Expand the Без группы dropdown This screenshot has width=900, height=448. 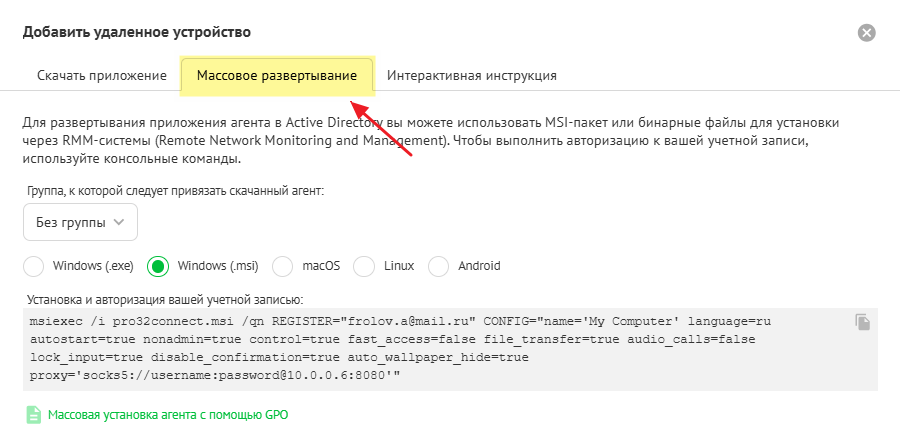[80, 222]
